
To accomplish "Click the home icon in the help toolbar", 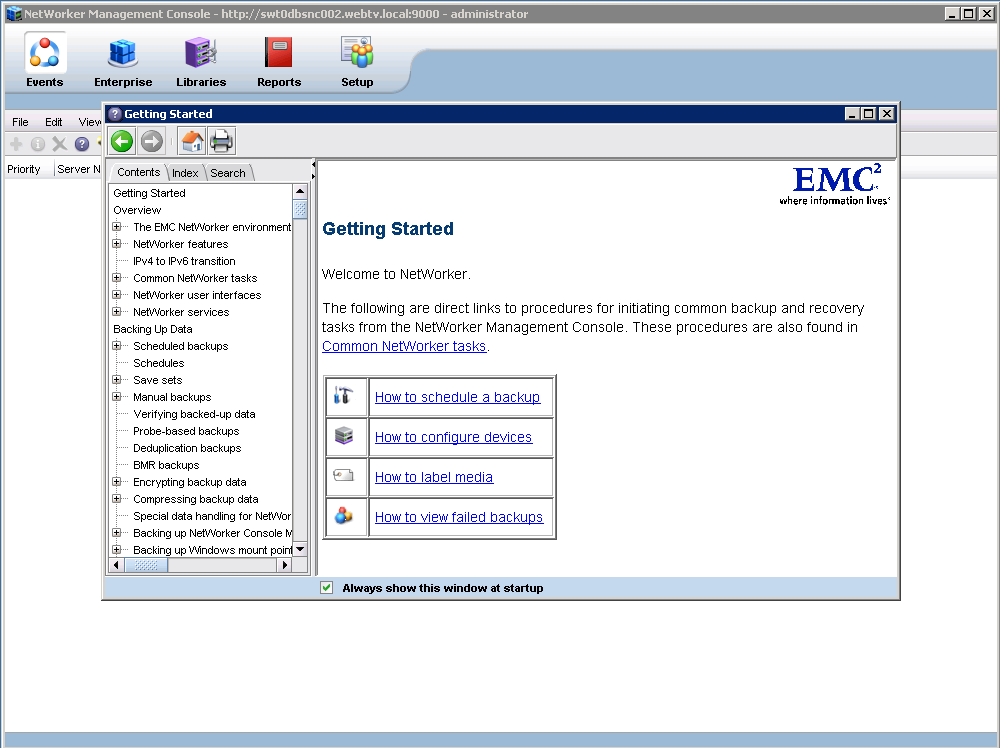I will (x=190, y=140).
